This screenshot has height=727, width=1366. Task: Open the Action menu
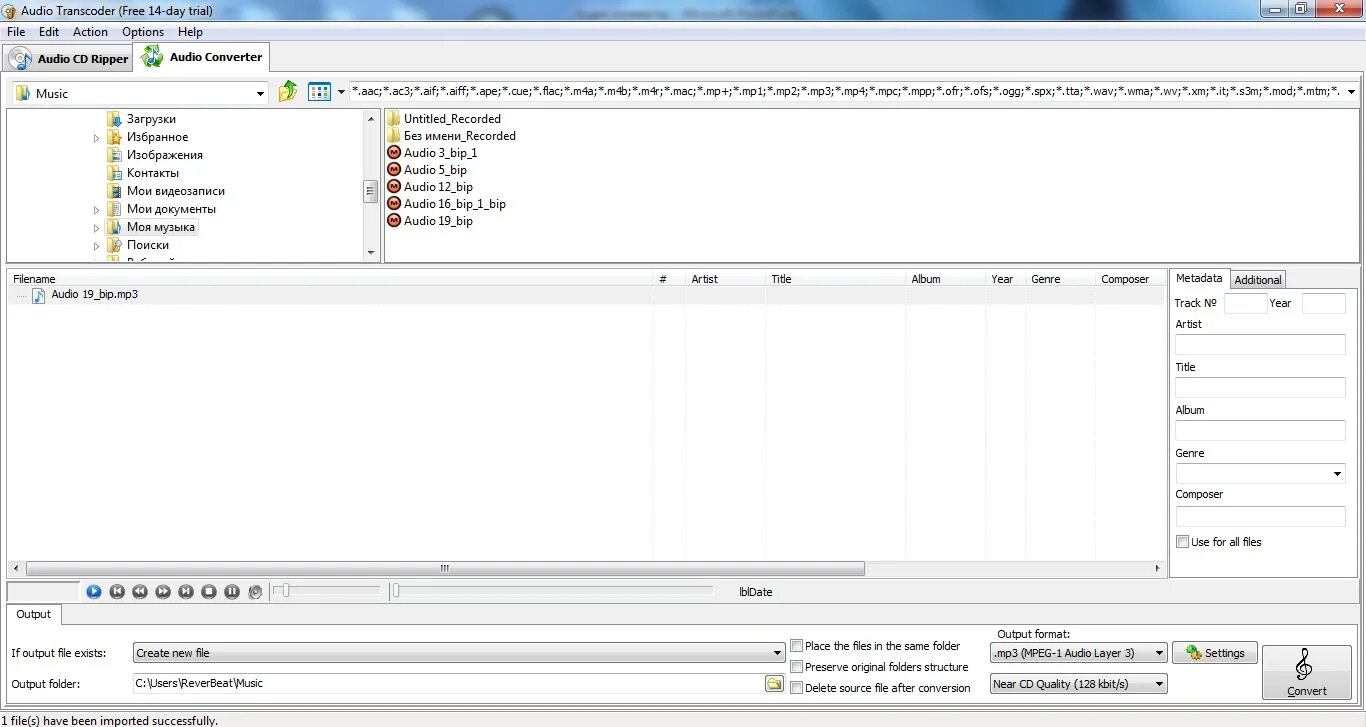coord(90,32)
